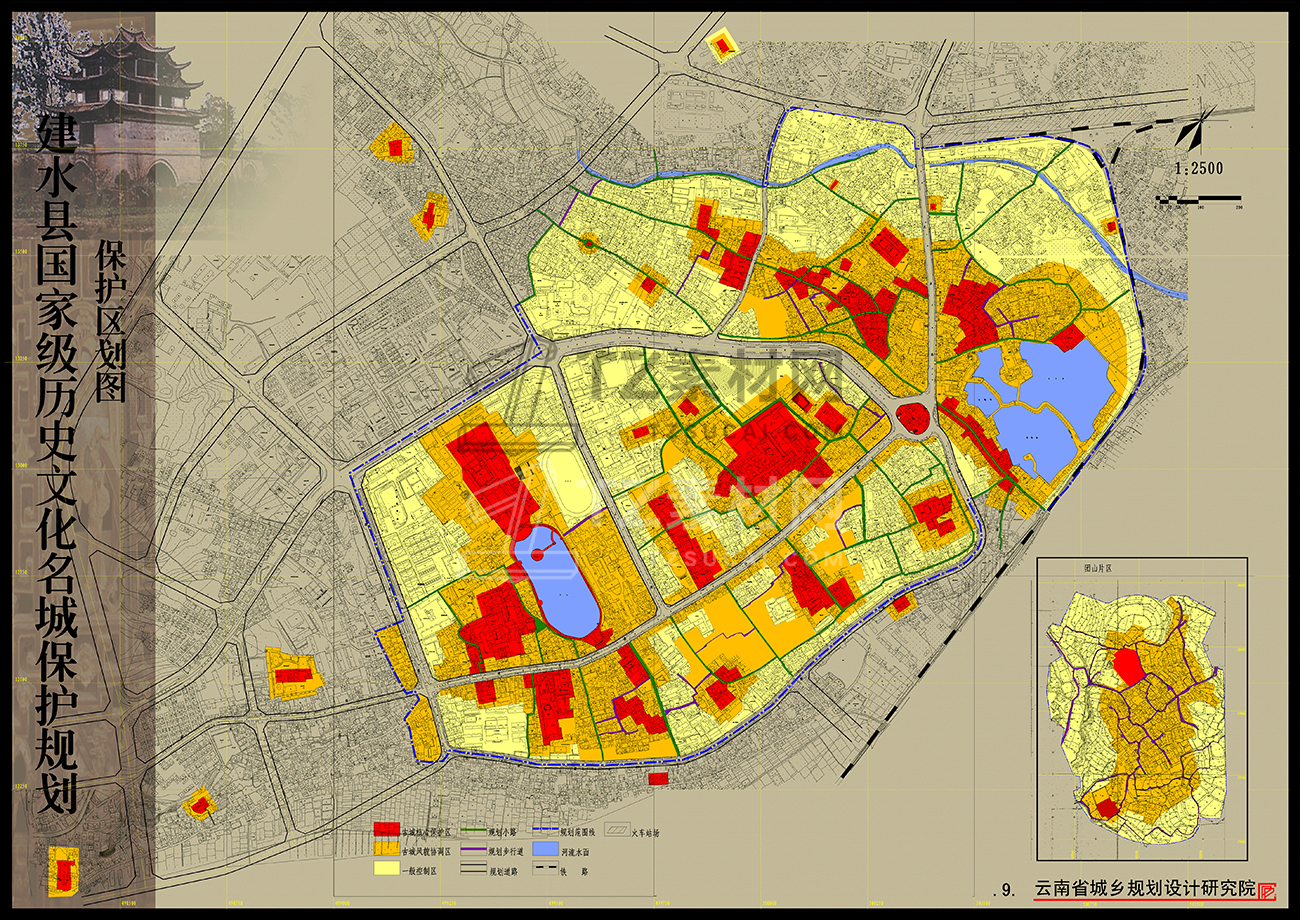1300x920 pixels.
Task: Click the red core protection legend swatch
Action: [386, 831]
